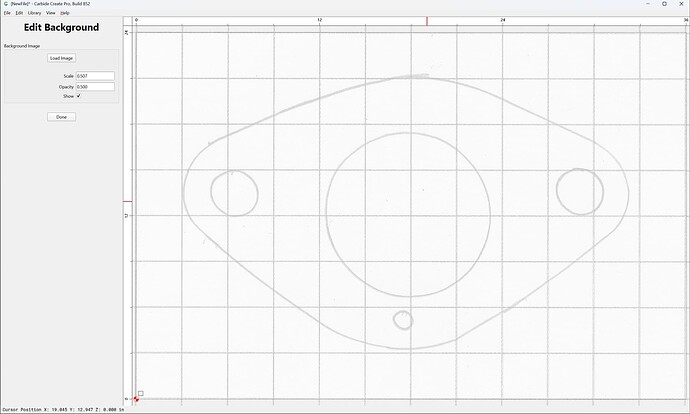Click the red origin marker on canvas
The width and height of the screenshot is (690, 414).
136,399
